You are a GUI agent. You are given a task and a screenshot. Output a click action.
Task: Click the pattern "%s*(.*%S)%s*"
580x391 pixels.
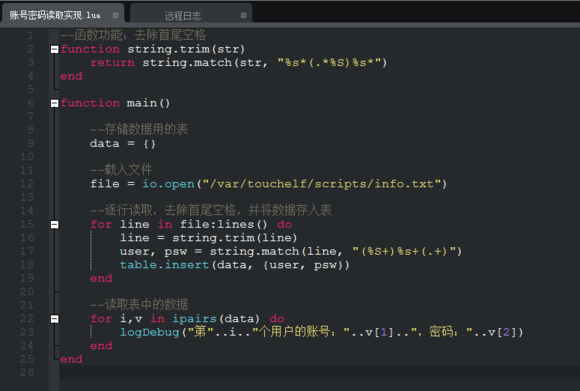[329, 63]
